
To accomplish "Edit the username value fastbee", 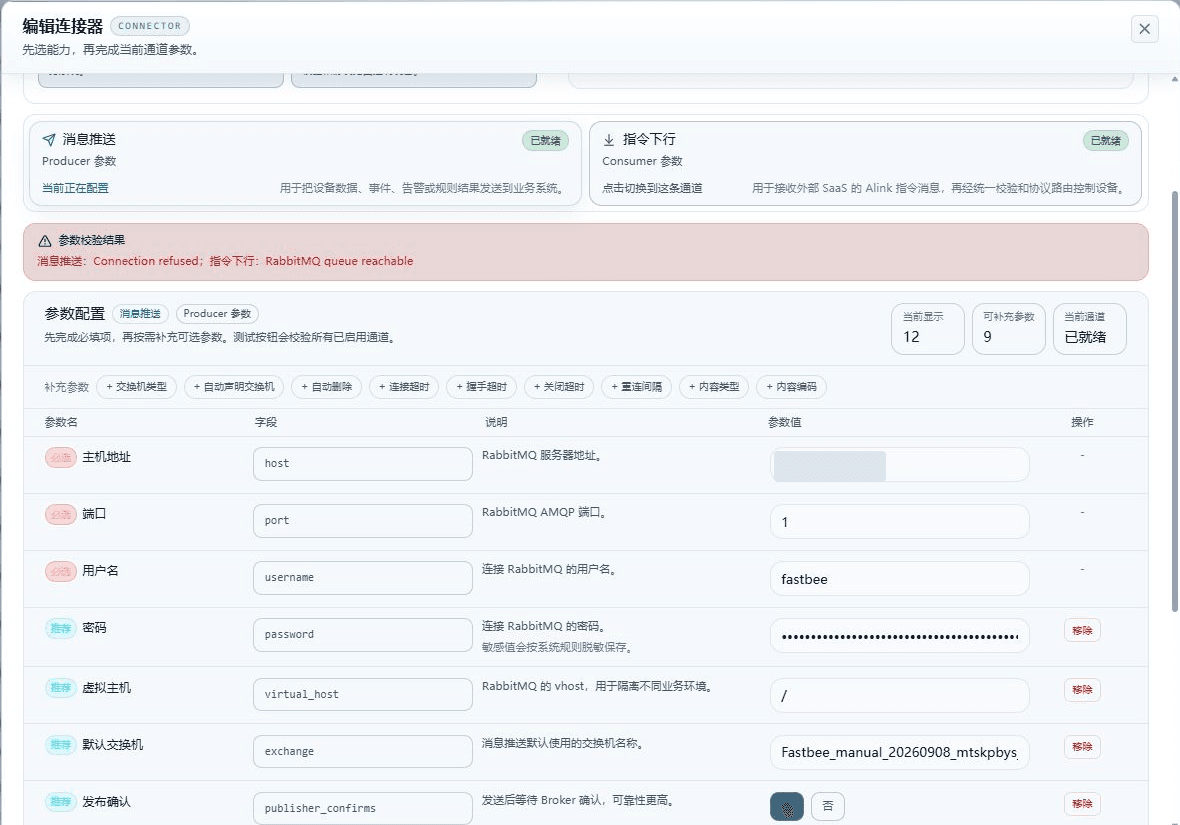I will [899, 579].
